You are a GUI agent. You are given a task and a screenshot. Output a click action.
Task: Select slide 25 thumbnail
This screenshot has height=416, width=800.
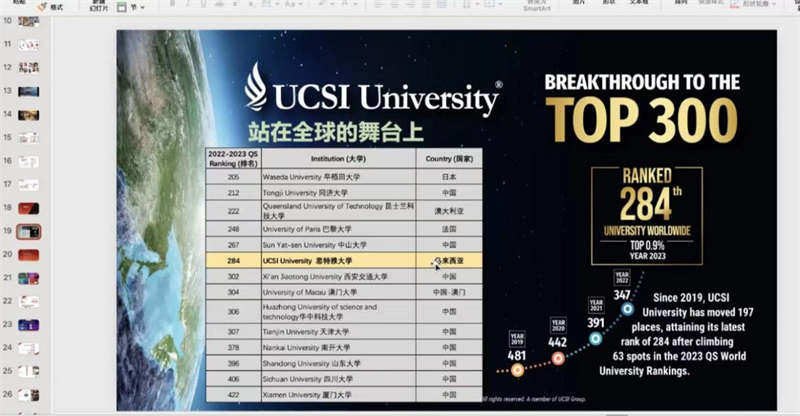pos(29,372)
